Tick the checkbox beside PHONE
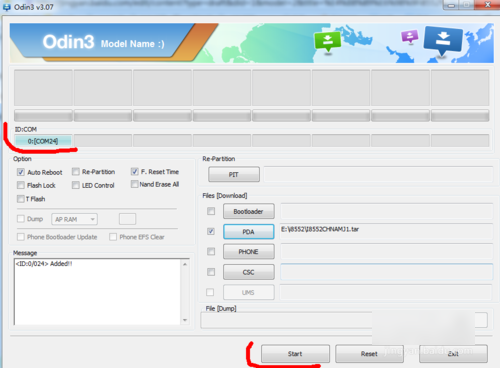 tap(211, 251)
